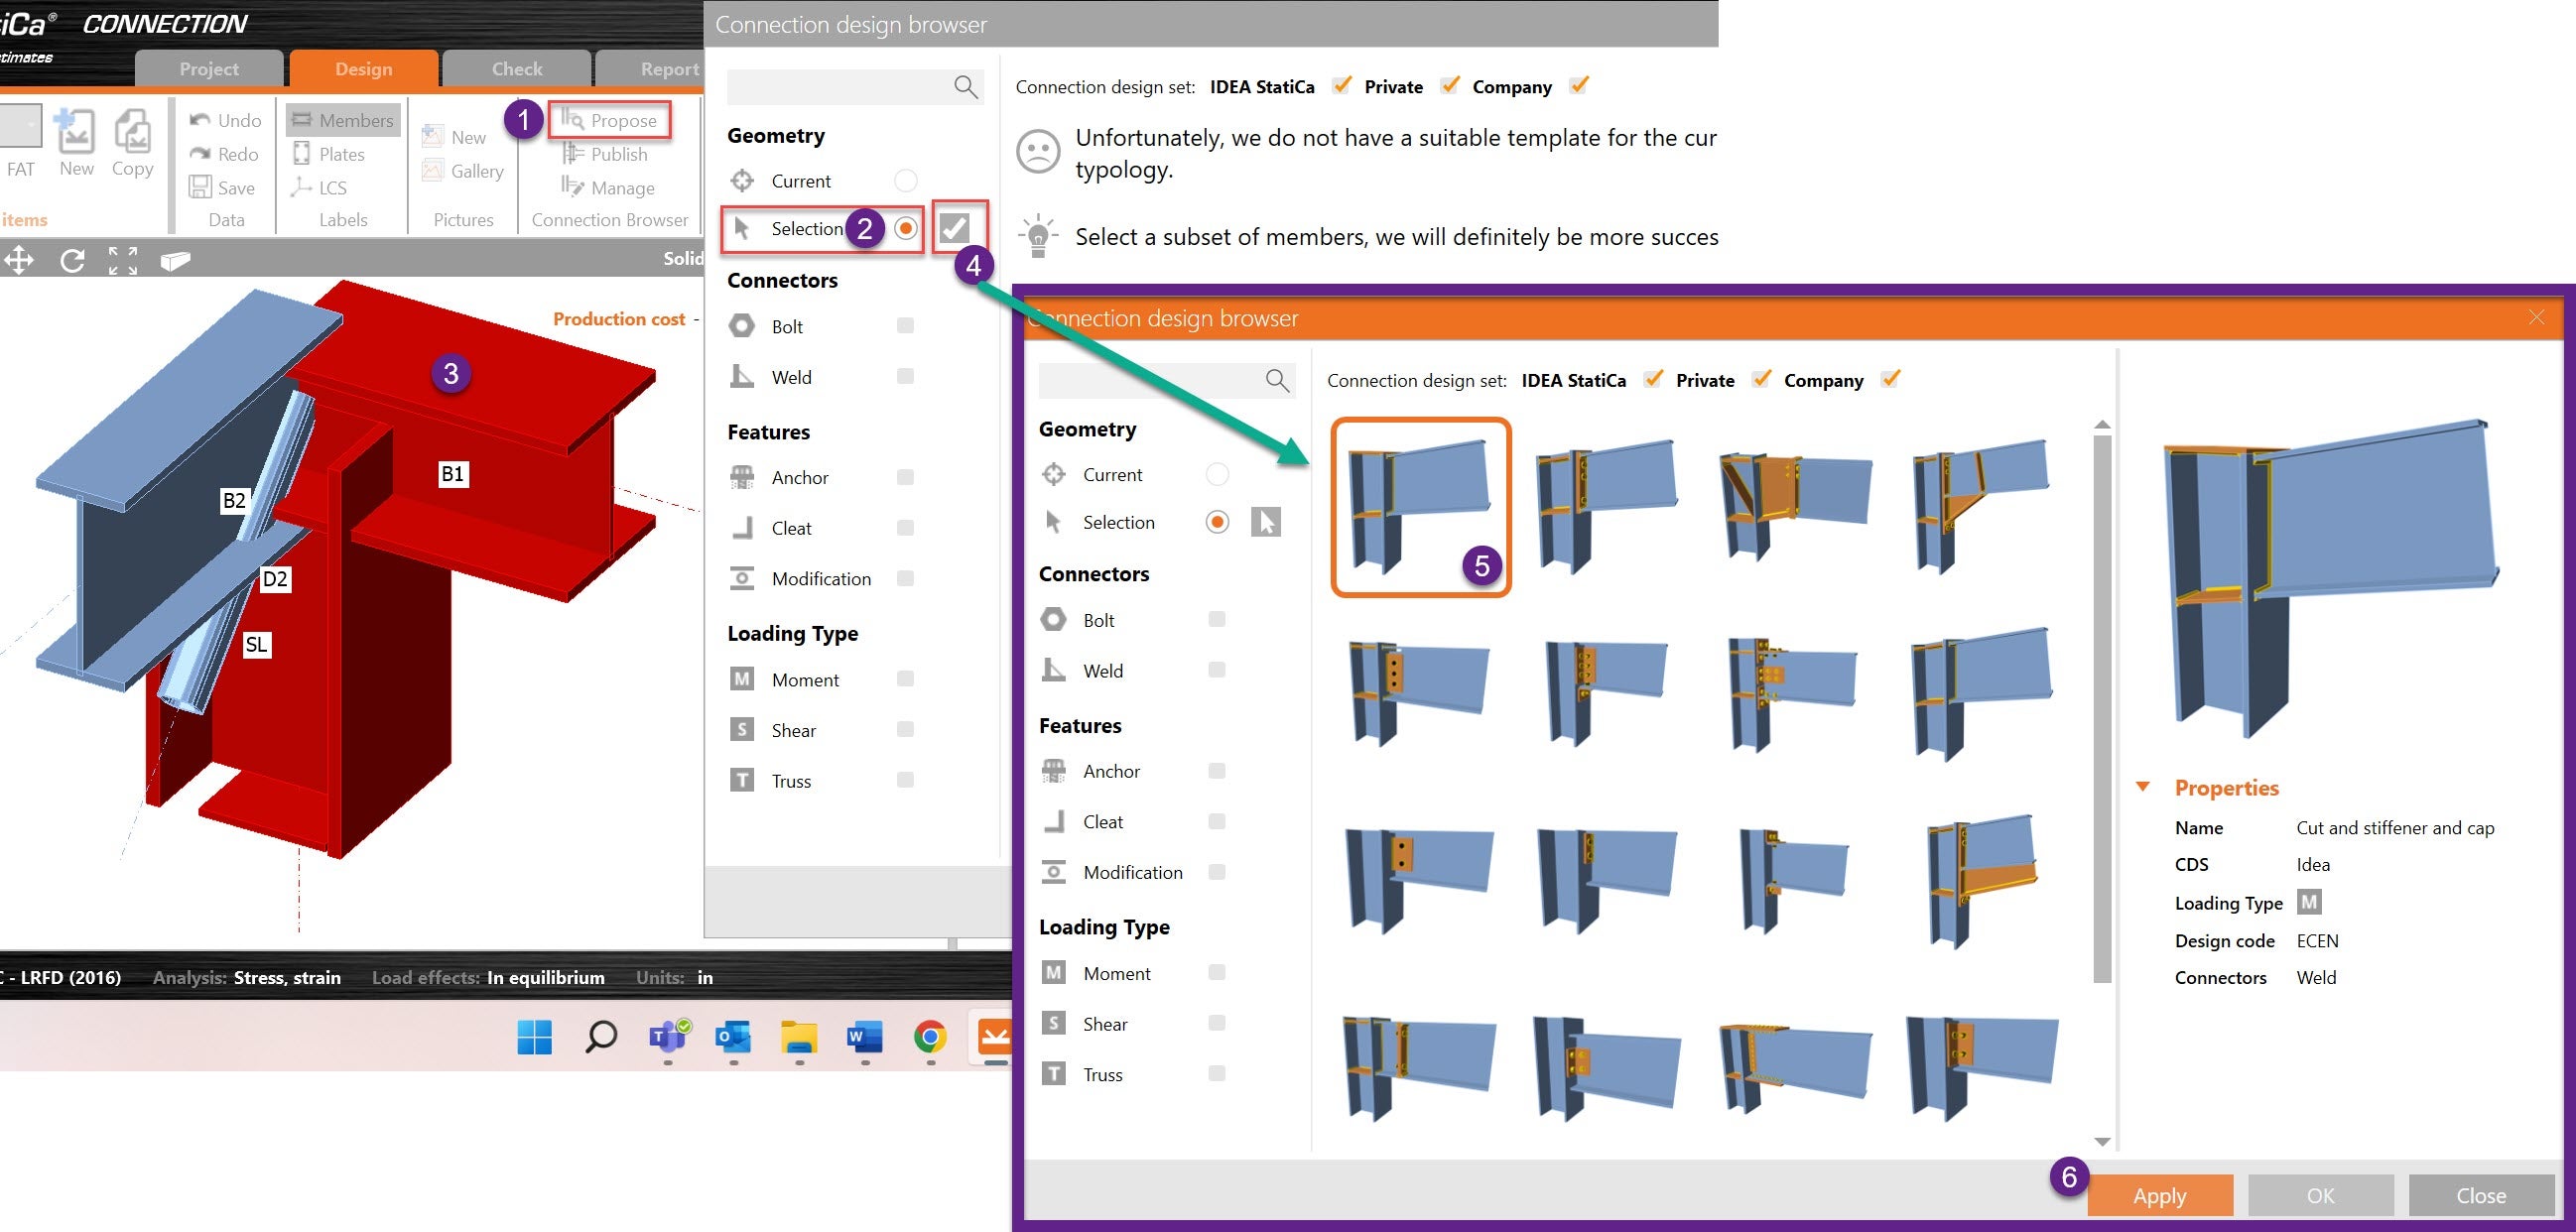The height and width of the screenshot is (1232, 2576).
Task: Select the Current geometry radio button
Action: tap(1217, 474)
